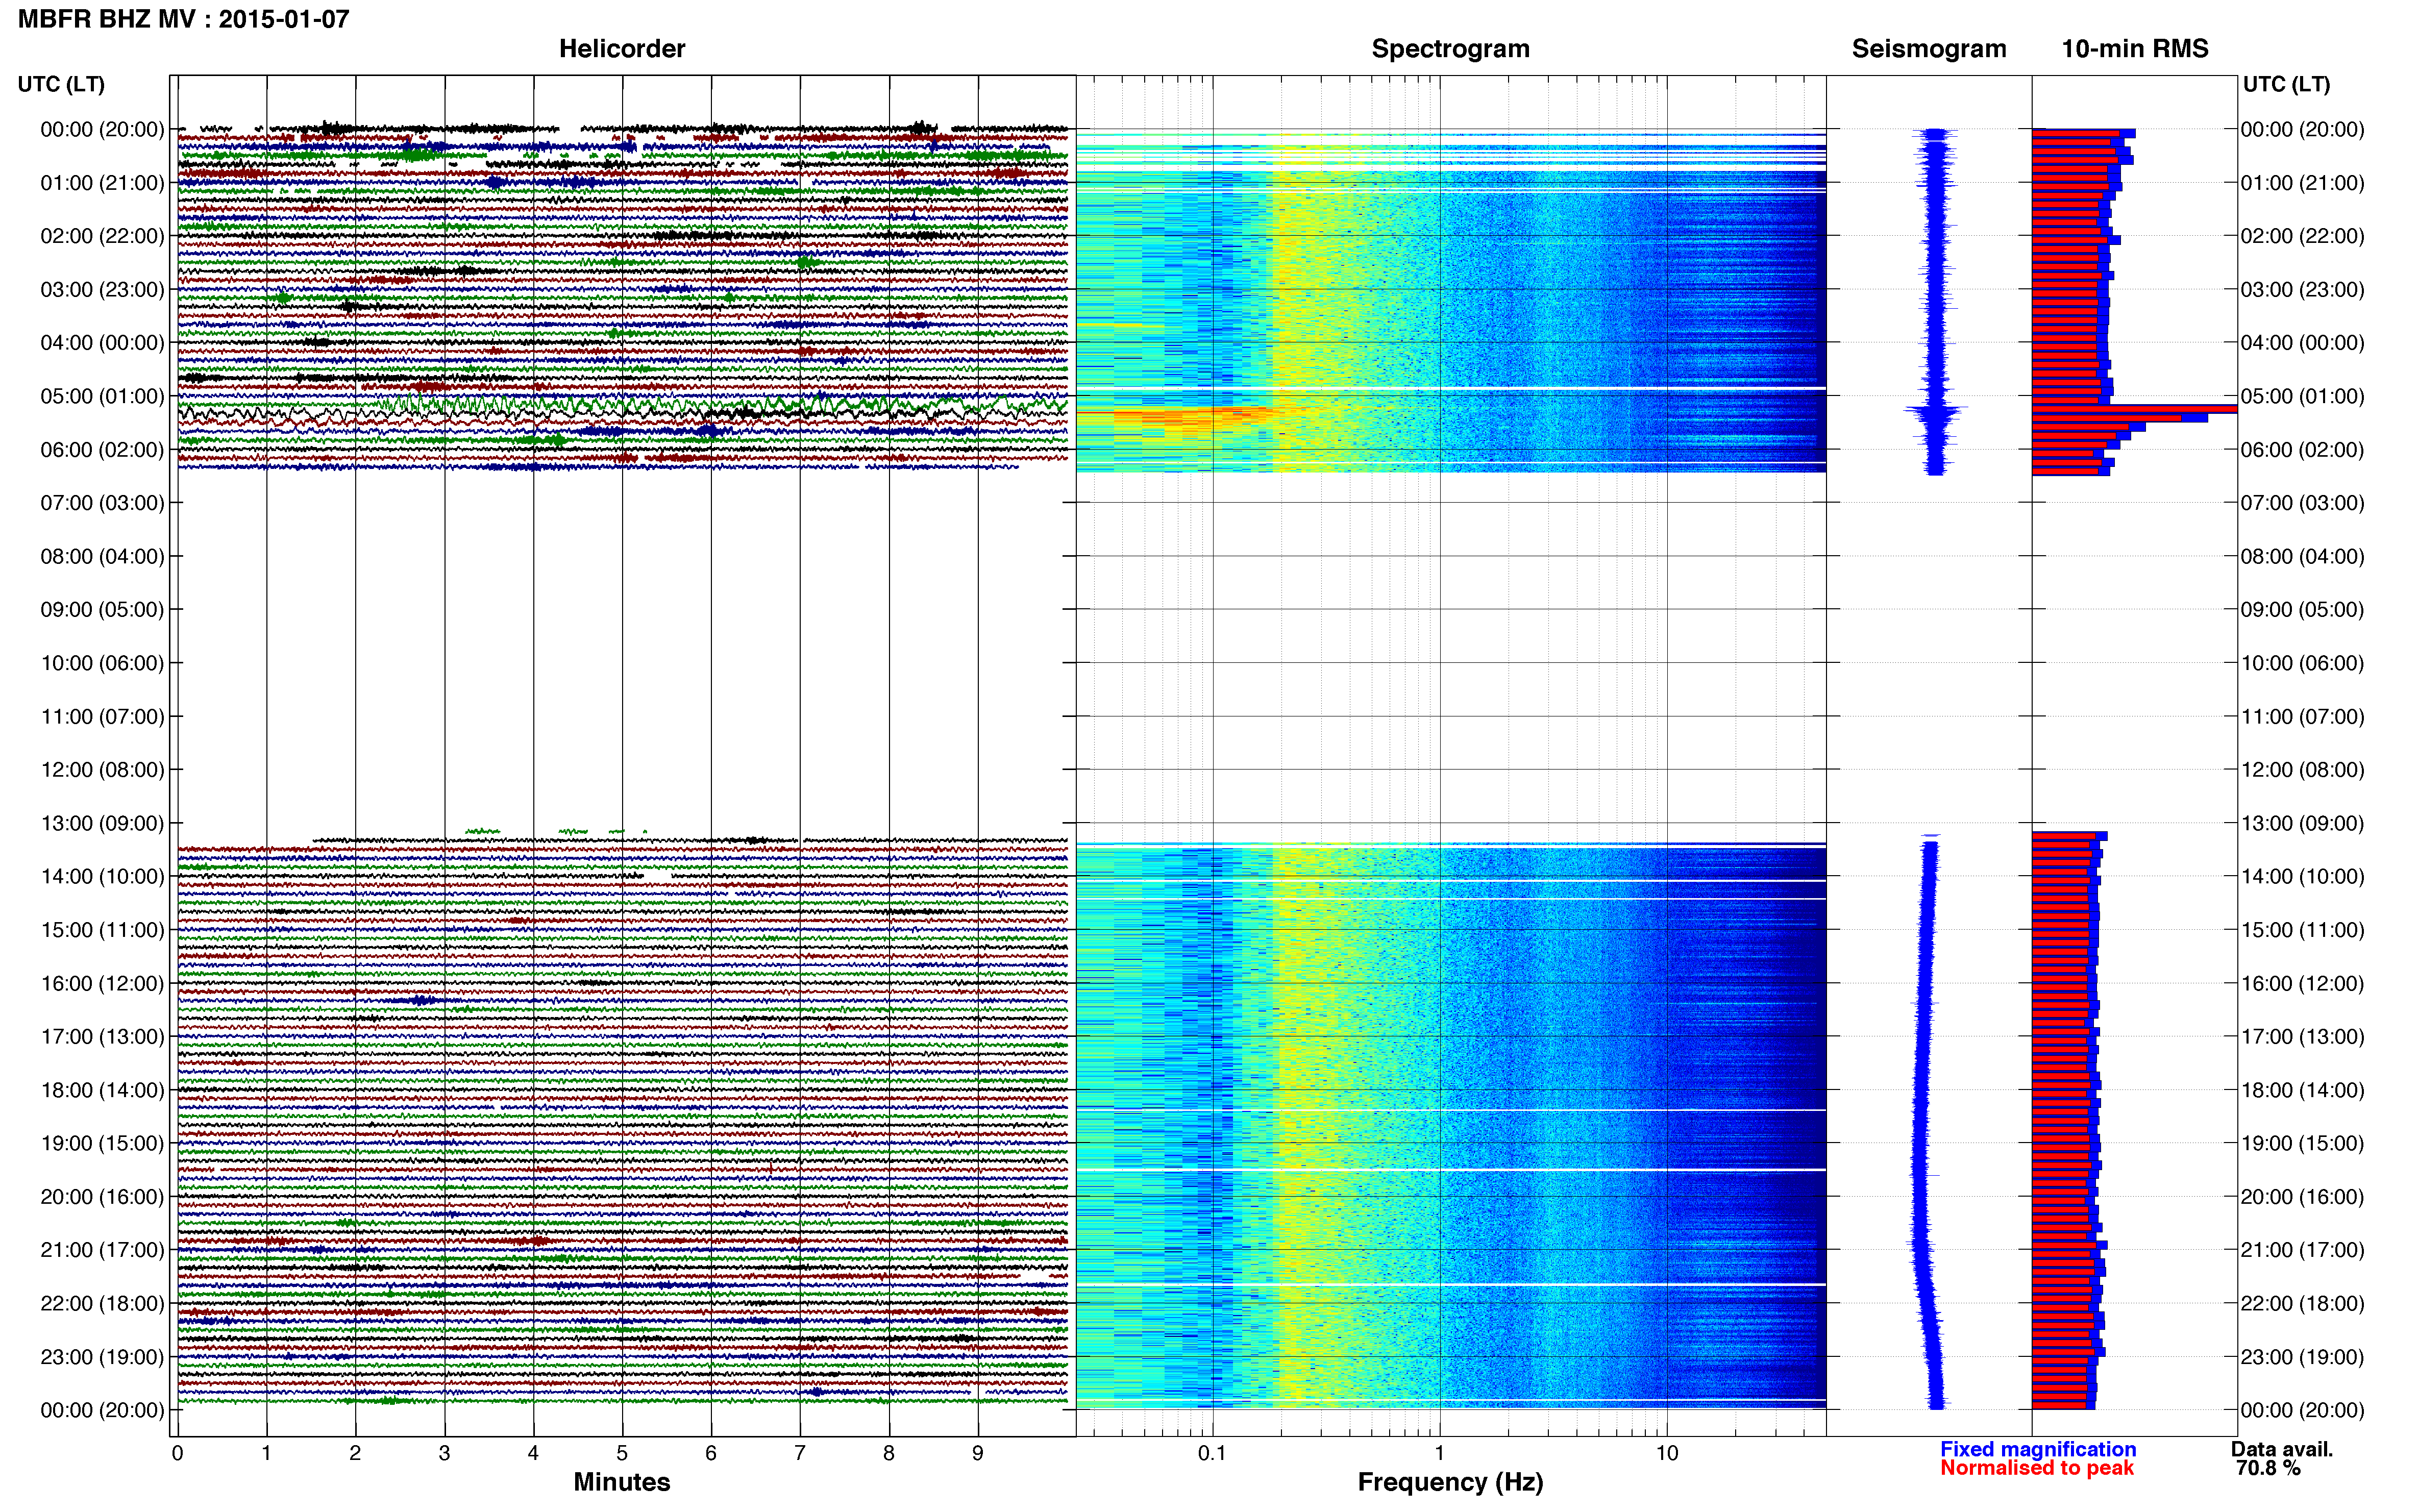Click left axis label 04:00 (00:00)
2419x1512 pixels.
pyautogui.click(x=102, y=343)
